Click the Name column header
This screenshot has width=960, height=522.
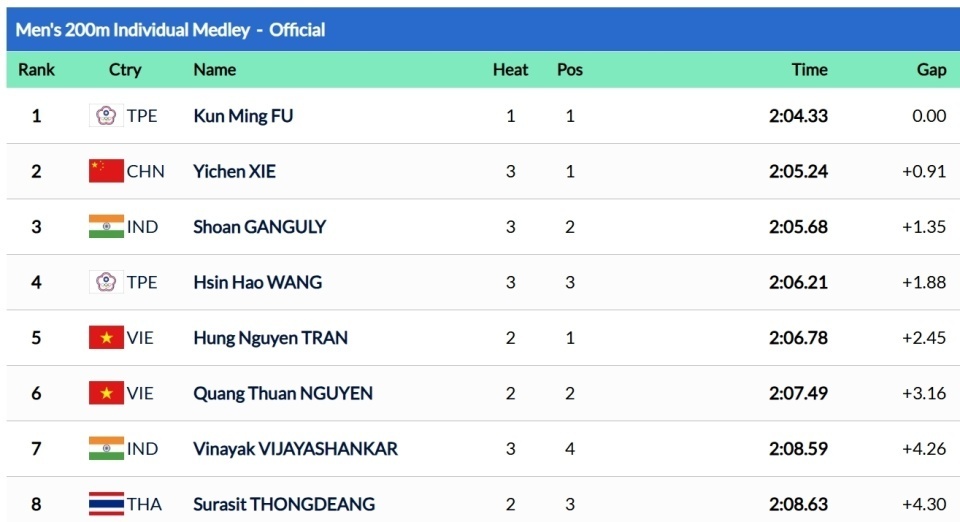[214, 70]
